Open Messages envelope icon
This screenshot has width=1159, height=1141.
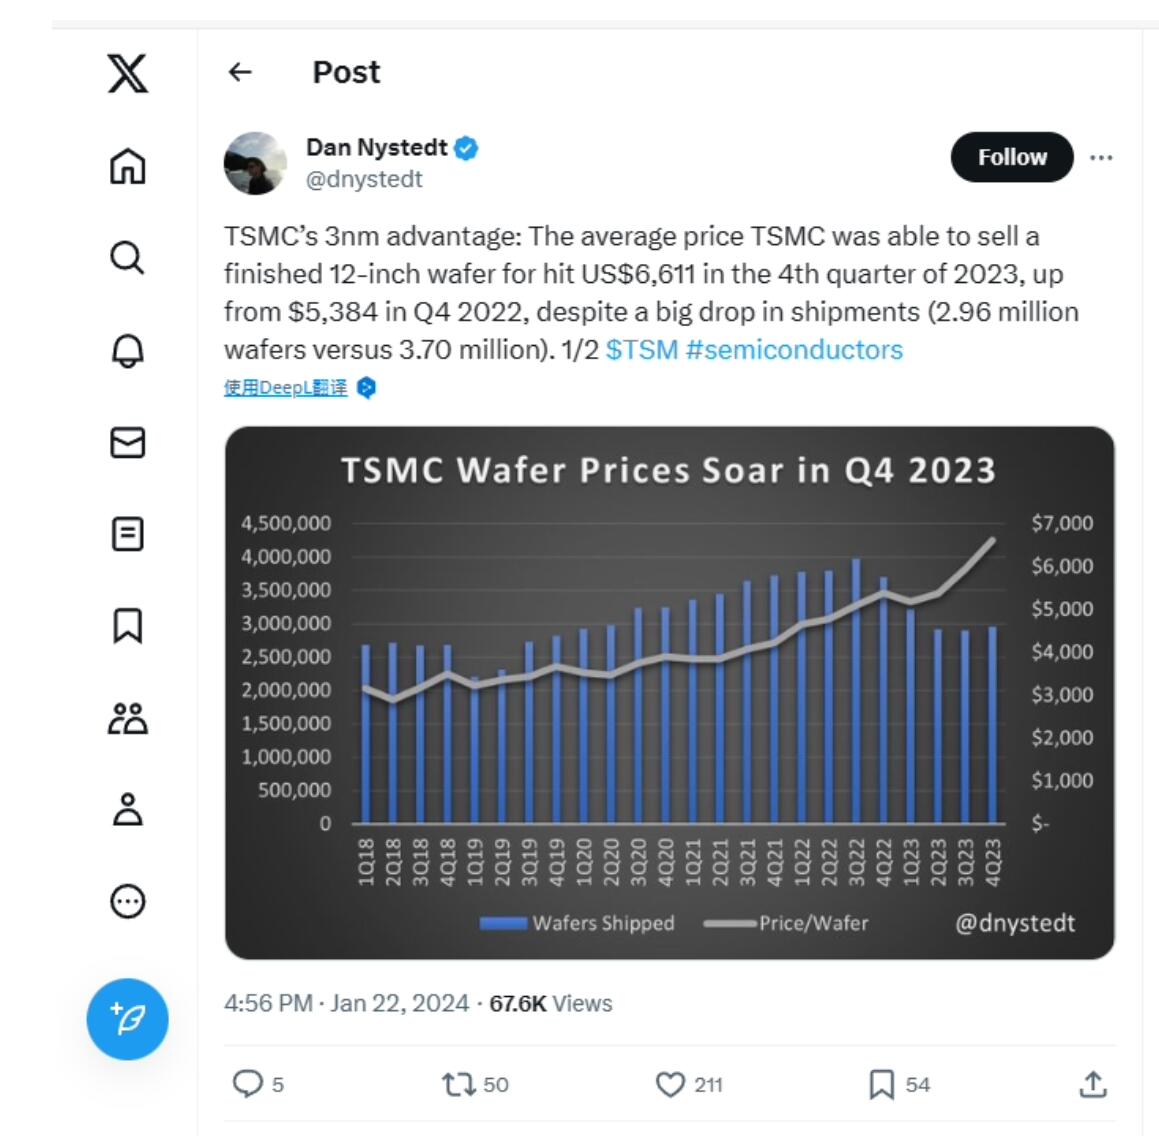[x=128, y=443]
